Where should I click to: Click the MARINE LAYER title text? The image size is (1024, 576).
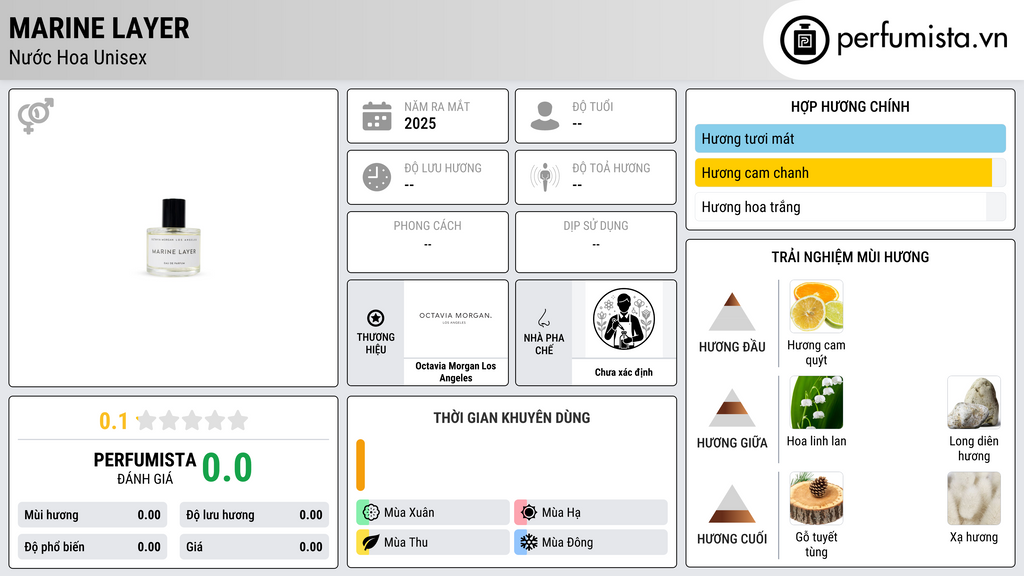[x=99, y=28]
